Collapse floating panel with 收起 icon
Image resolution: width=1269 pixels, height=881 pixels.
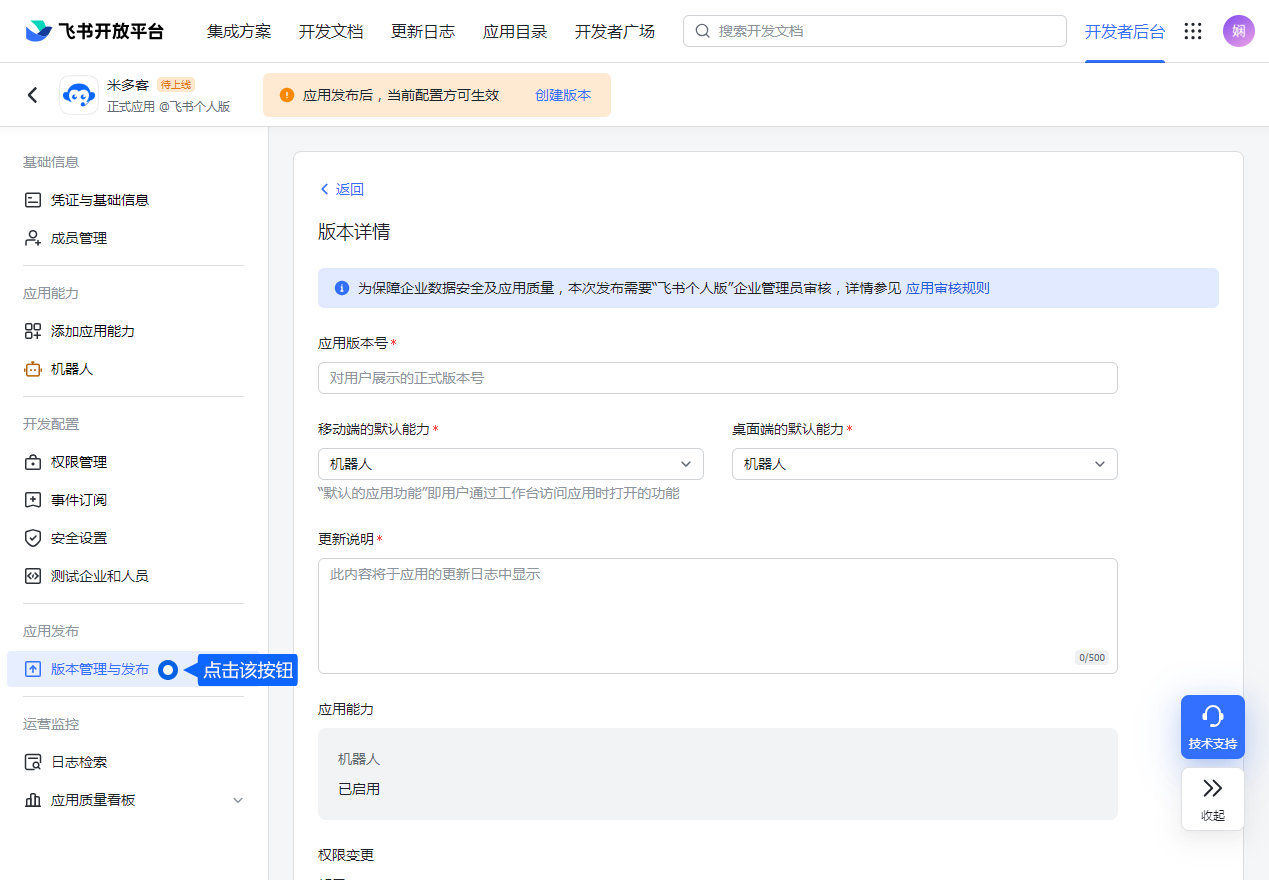pyautogui.click(x=1212, y=798)
